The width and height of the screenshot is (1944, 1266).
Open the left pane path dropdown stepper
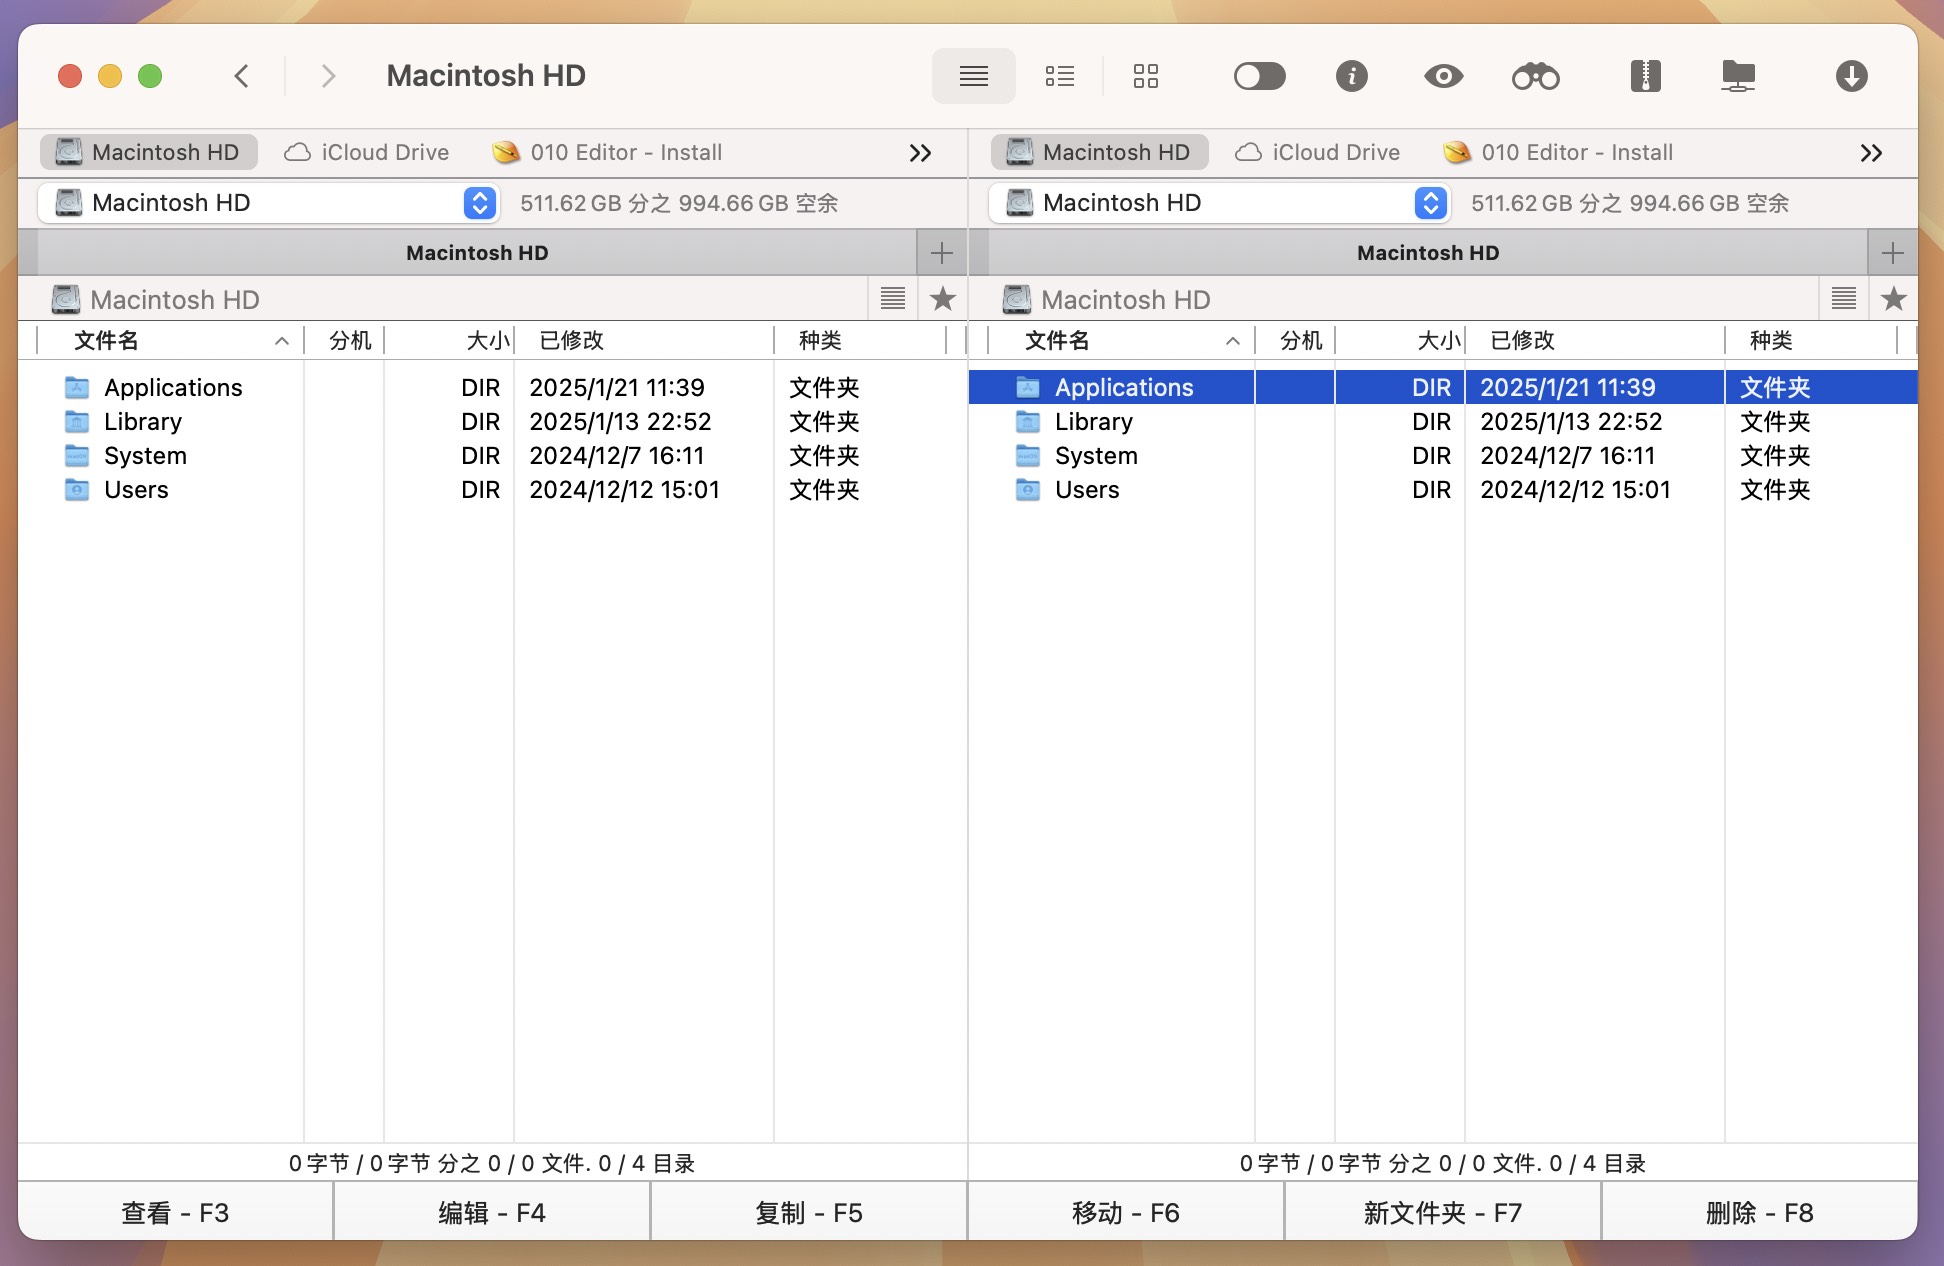[x=479, y=203]
